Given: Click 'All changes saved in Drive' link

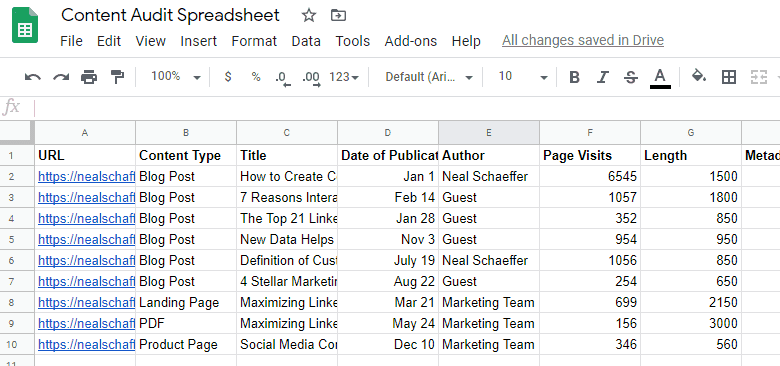Looking at the screenshot, I should [583, 40].
